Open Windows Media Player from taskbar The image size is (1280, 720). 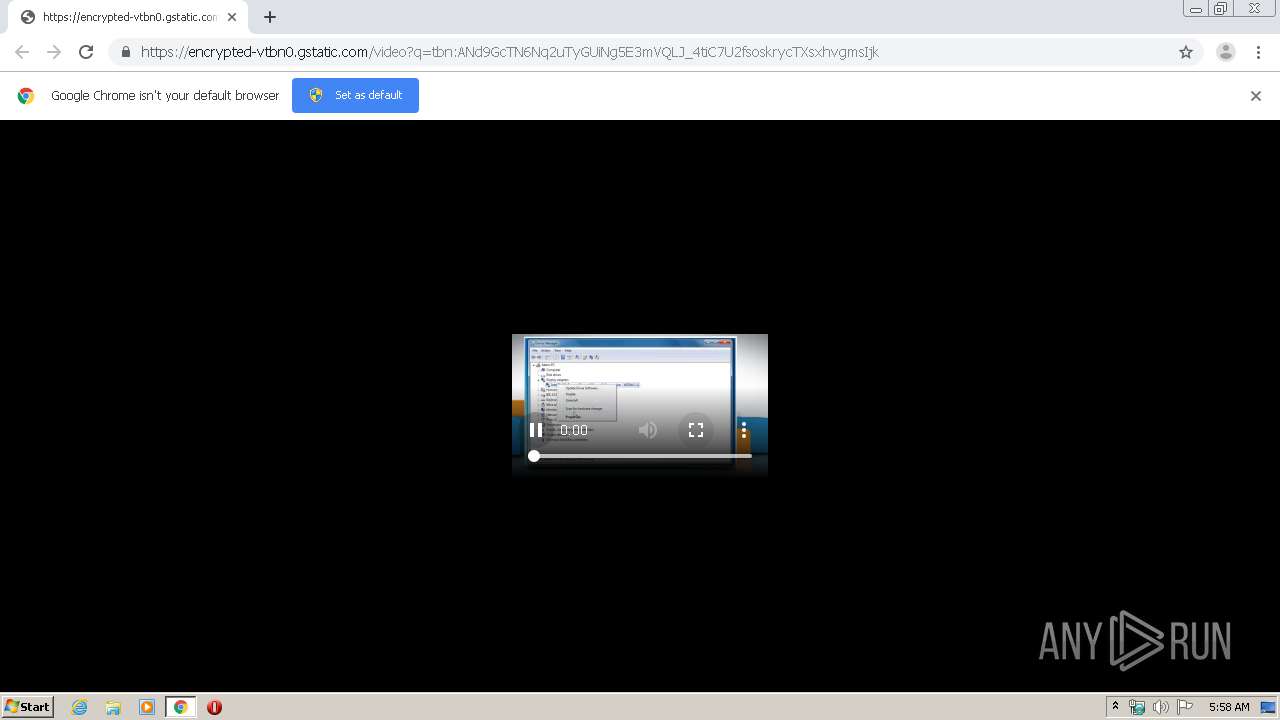click(147, 707)
